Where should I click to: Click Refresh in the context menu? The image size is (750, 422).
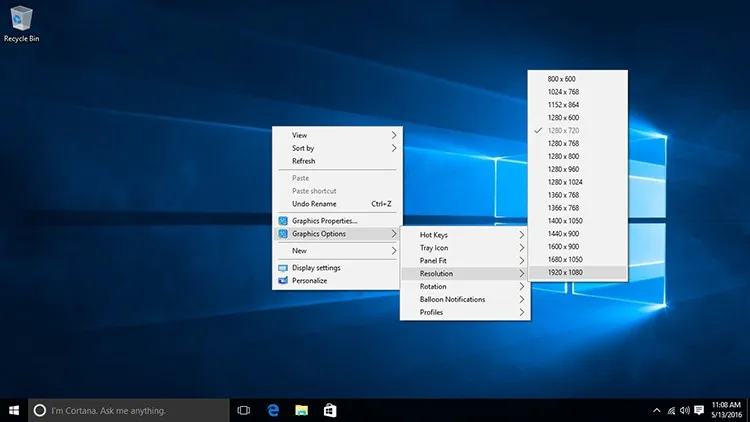[x=304, y=161]
